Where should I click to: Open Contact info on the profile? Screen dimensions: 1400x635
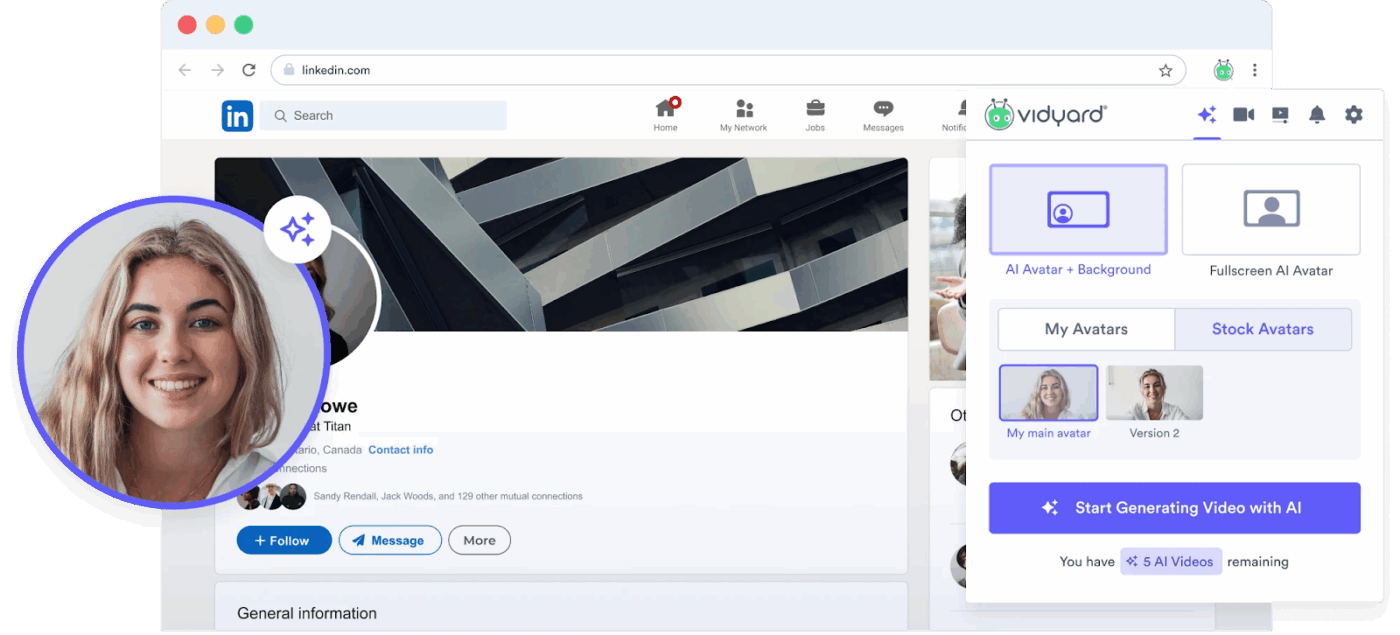pyautogui.click(x=400, y=449)
